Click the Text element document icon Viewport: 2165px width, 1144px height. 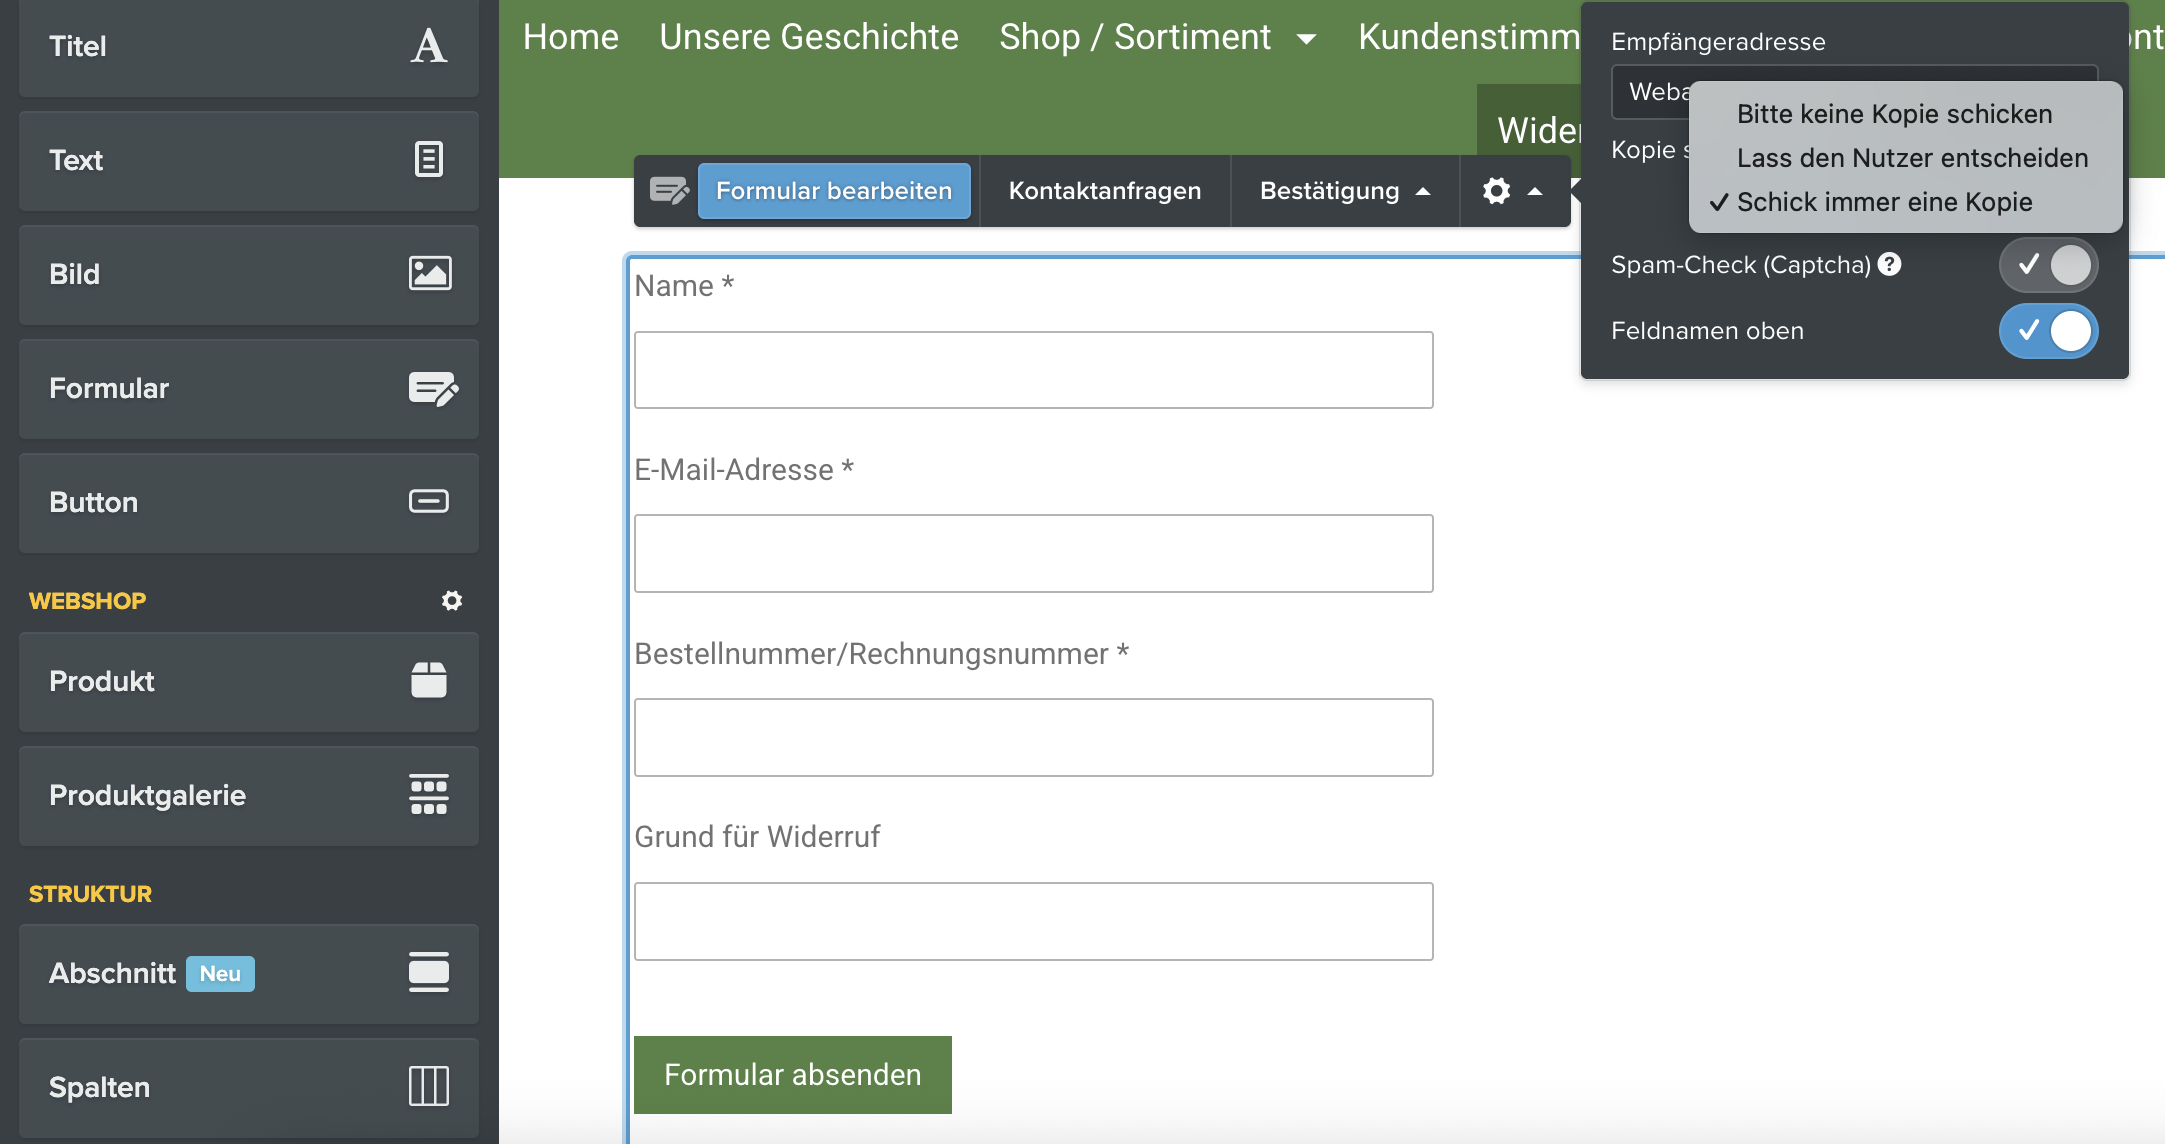[x=429, y=159]
